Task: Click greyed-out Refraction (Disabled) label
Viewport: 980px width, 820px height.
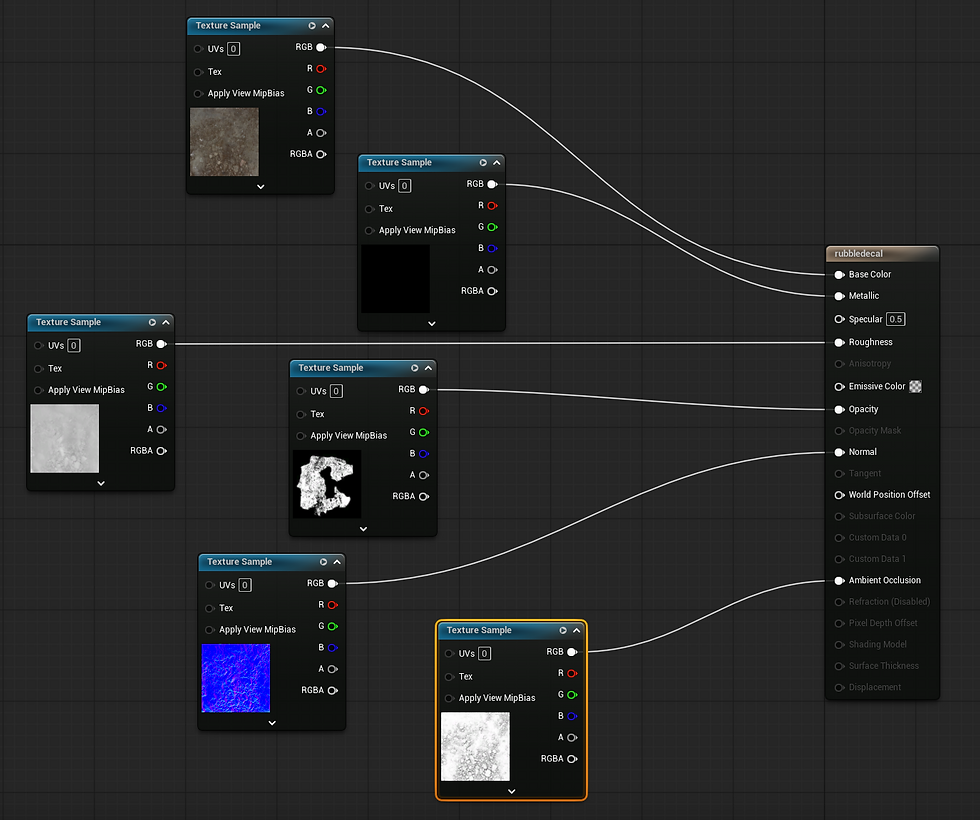Action: [889, 602]
